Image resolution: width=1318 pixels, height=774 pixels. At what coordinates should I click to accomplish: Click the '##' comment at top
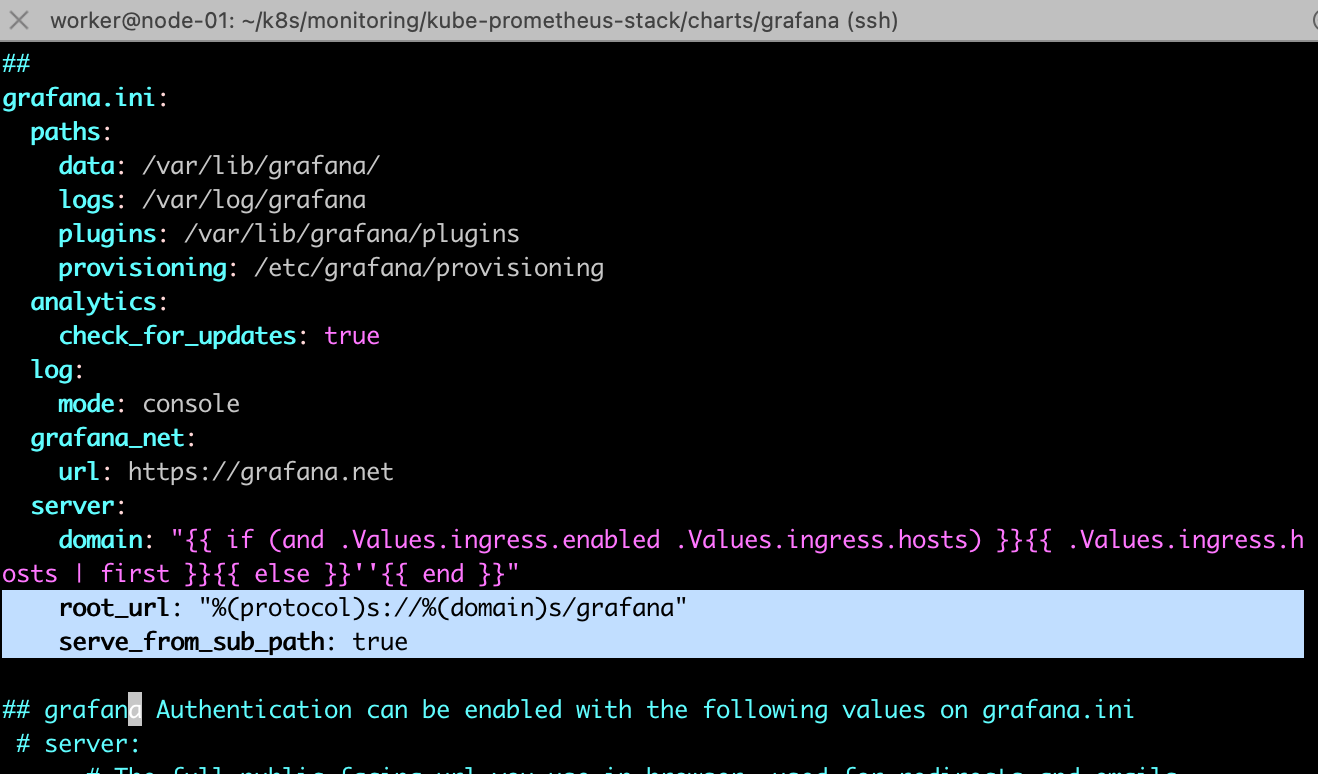pyautogui.click(x=17, y=64)
